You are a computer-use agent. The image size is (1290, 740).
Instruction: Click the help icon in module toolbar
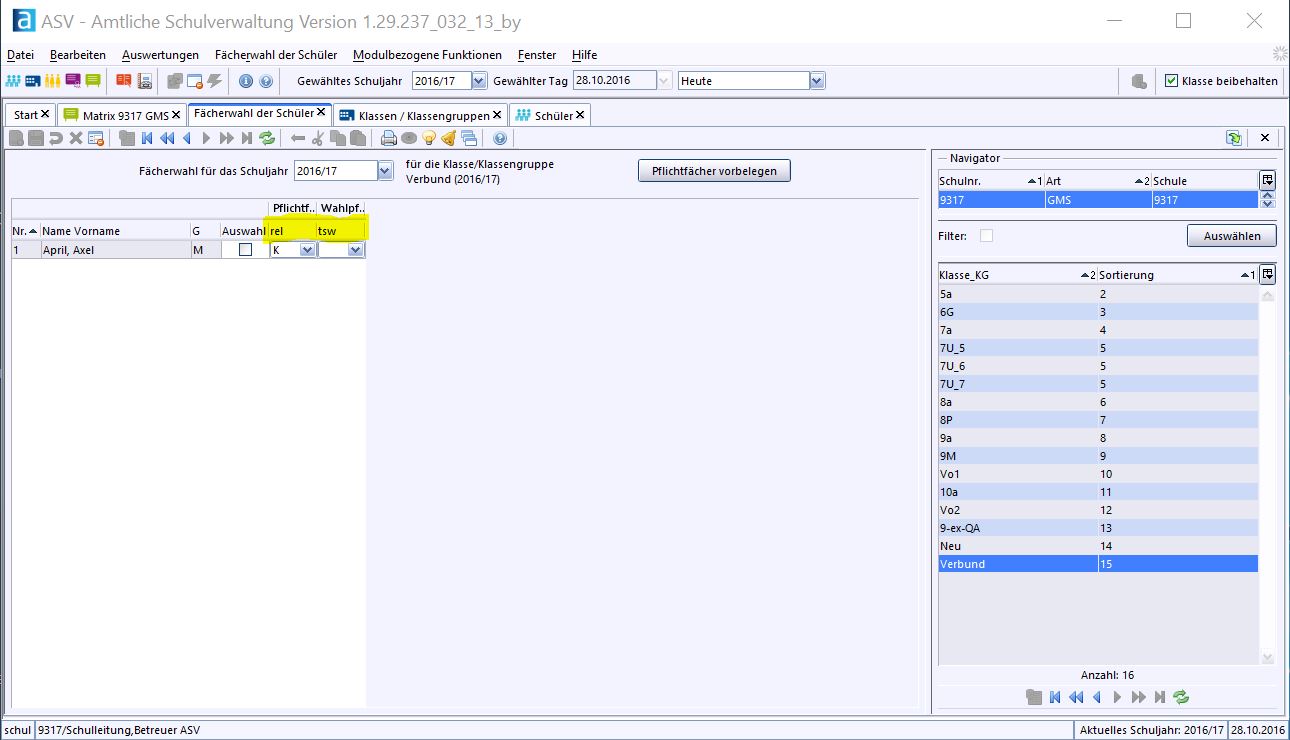click(500, 138)
